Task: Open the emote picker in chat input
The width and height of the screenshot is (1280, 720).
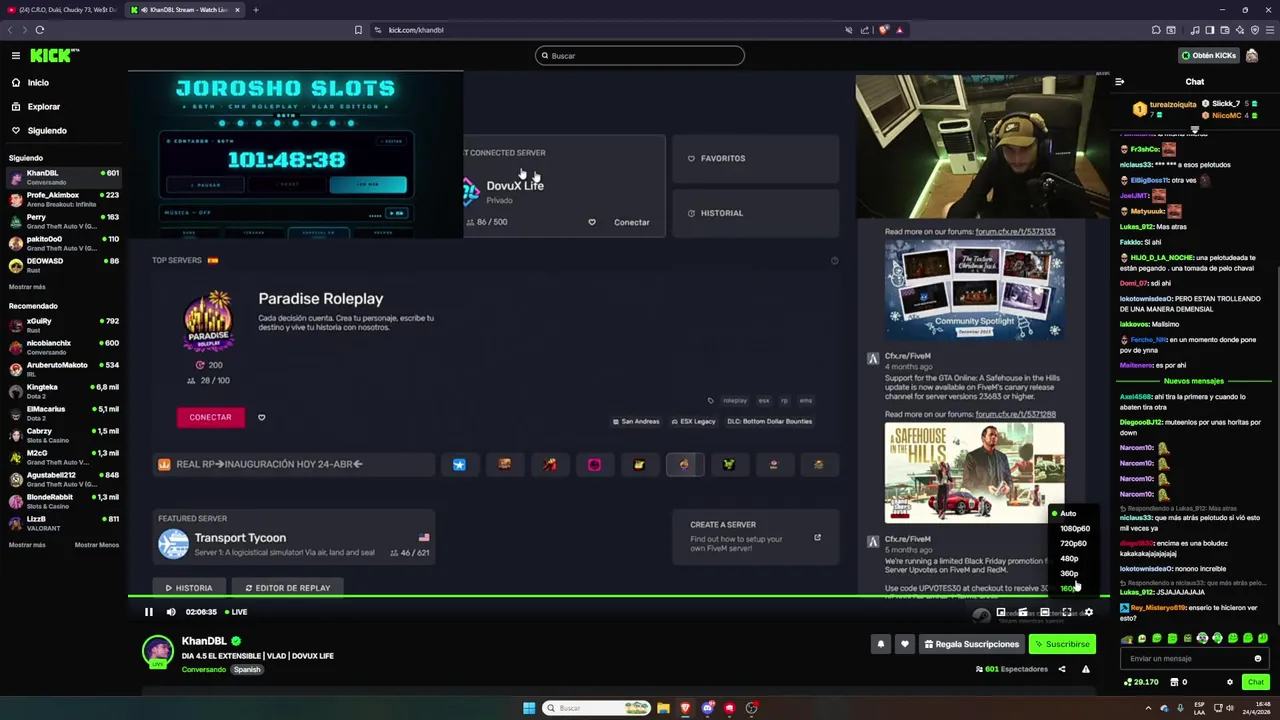Action: [1258, 659]
